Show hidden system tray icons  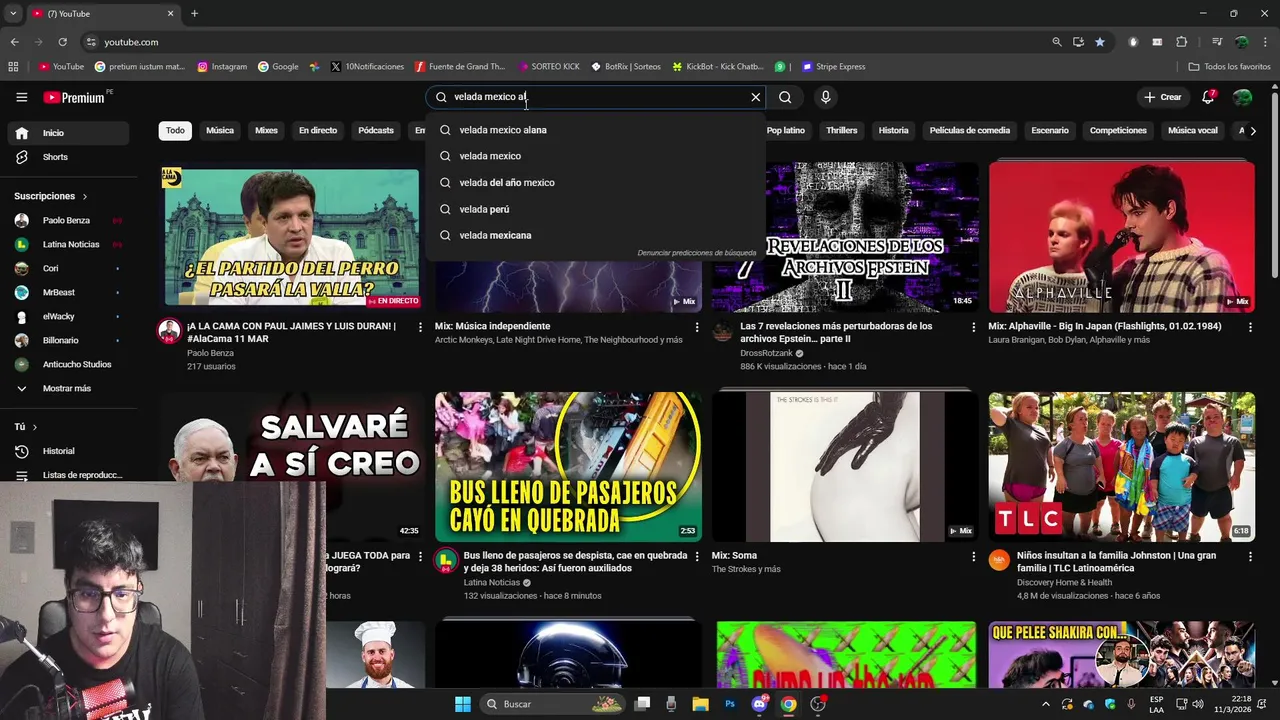(1046, 704)
